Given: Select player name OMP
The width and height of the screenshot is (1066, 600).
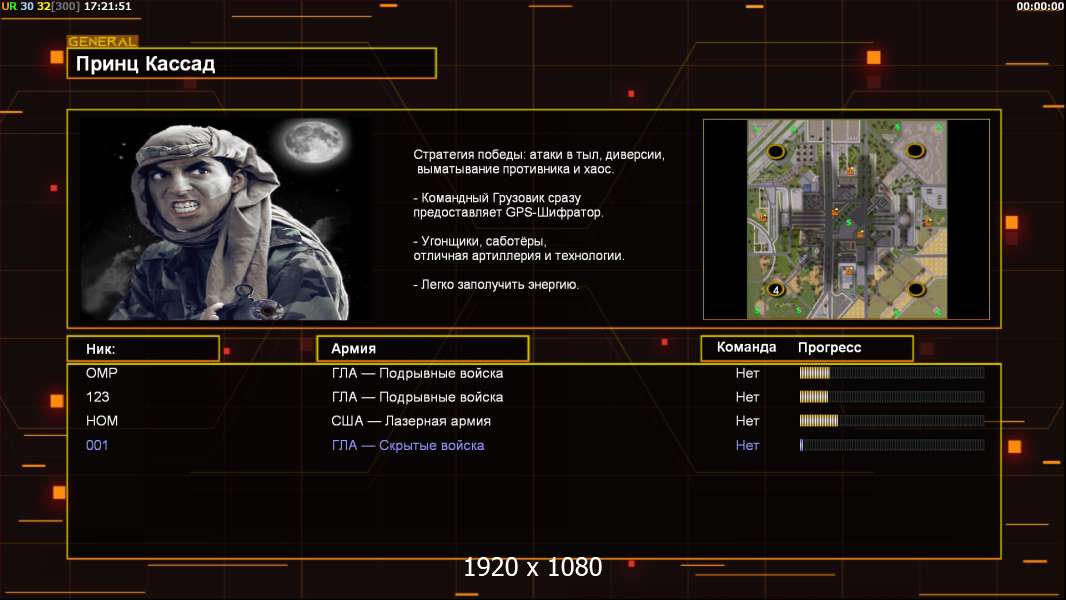Looking at the screenshot, I should [101, 373].
